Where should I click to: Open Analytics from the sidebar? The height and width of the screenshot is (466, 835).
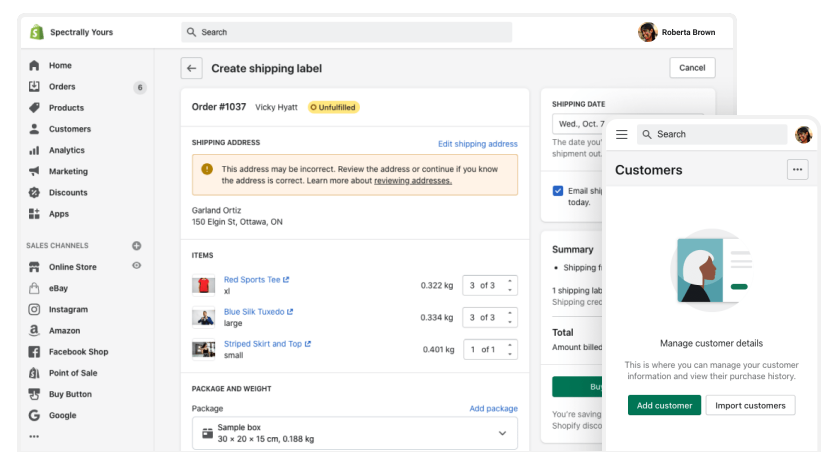click(x=67, y=150)
